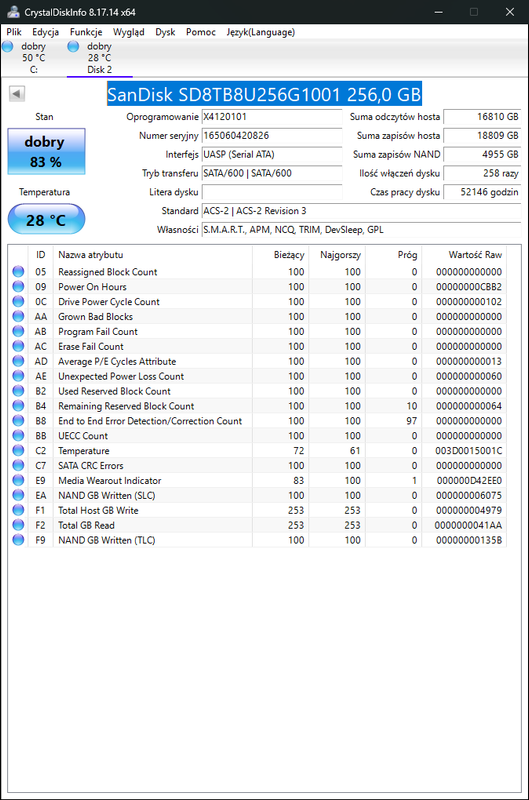The width and height of the screenshot is (529, 800).
Task: Click status orb of Temperature attribute row
Action: (x=18, y=451)
